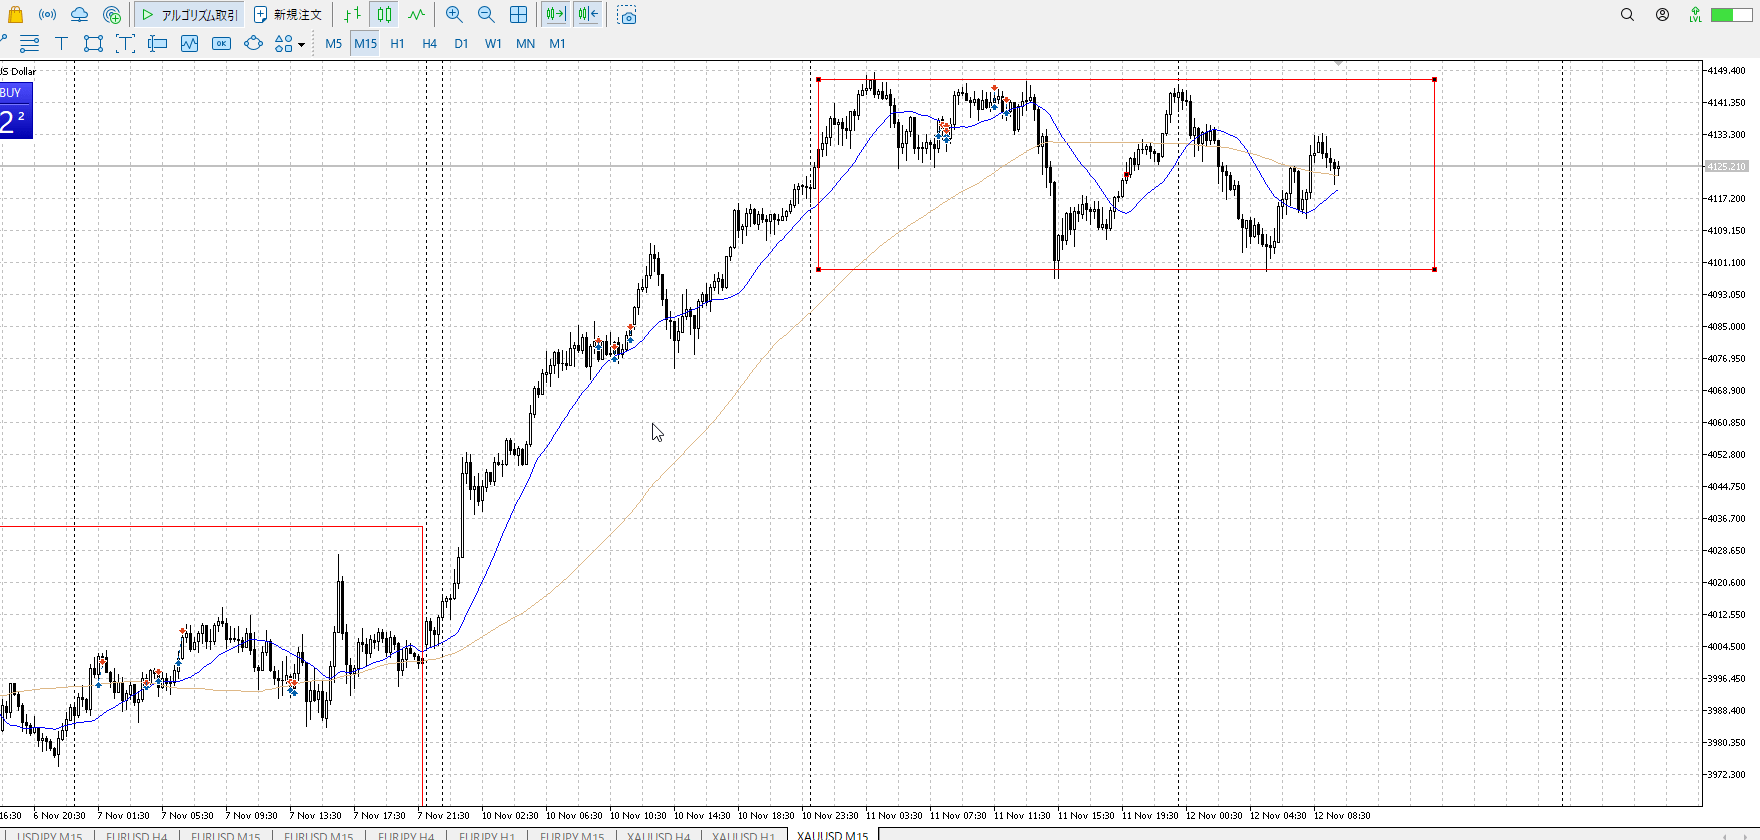Select the rectangle shape drawing tool
The height and width of the screenshot is (840, 1760).
[x=93, y=43]
